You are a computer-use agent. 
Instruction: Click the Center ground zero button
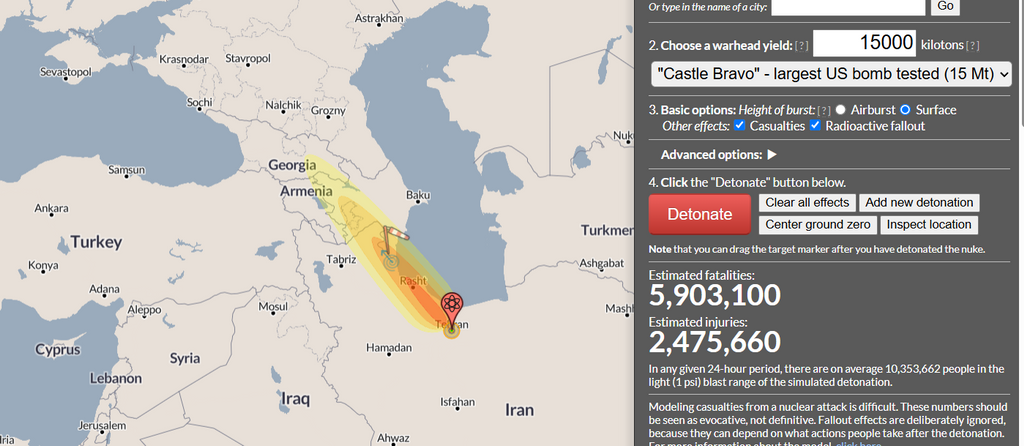[x=818, y=225]
